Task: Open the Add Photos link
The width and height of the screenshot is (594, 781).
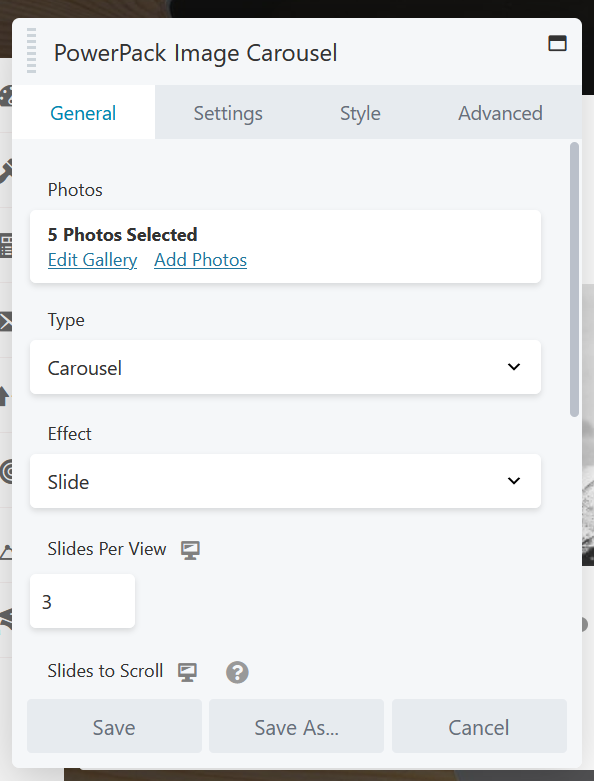Action: (x=200, y=260)
